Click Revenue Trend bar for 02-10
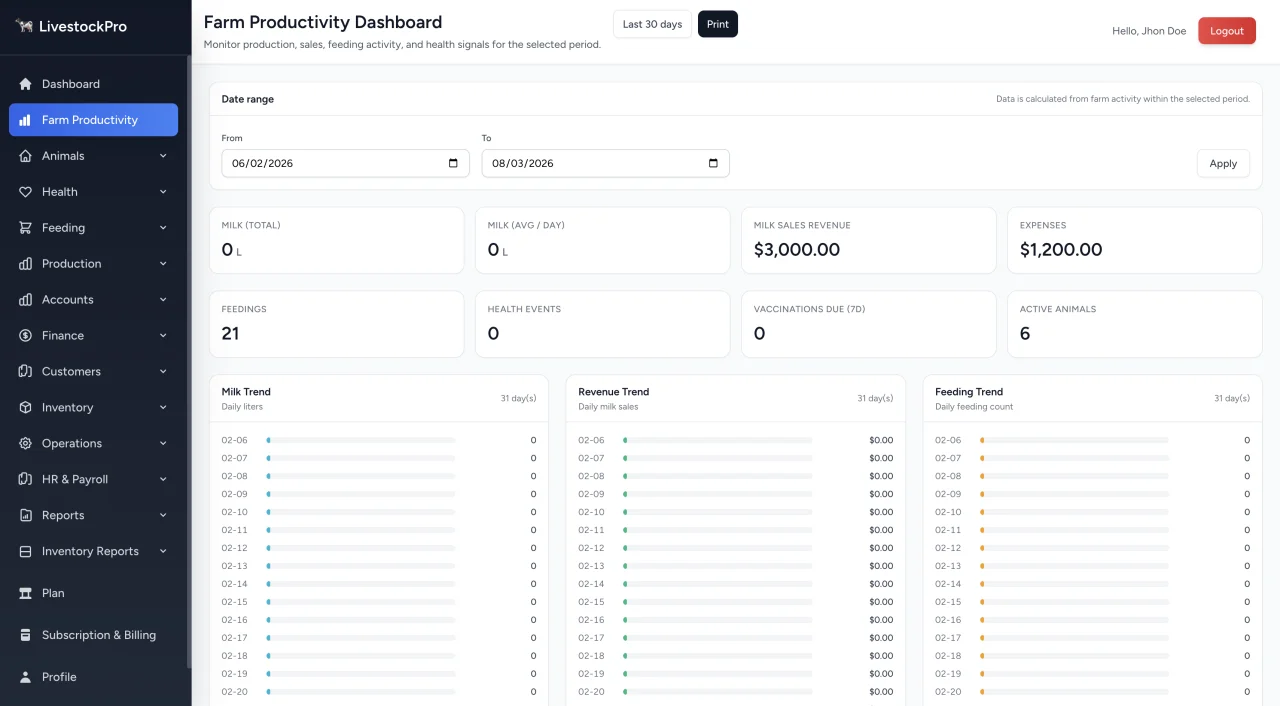 [x=717, y=512]
